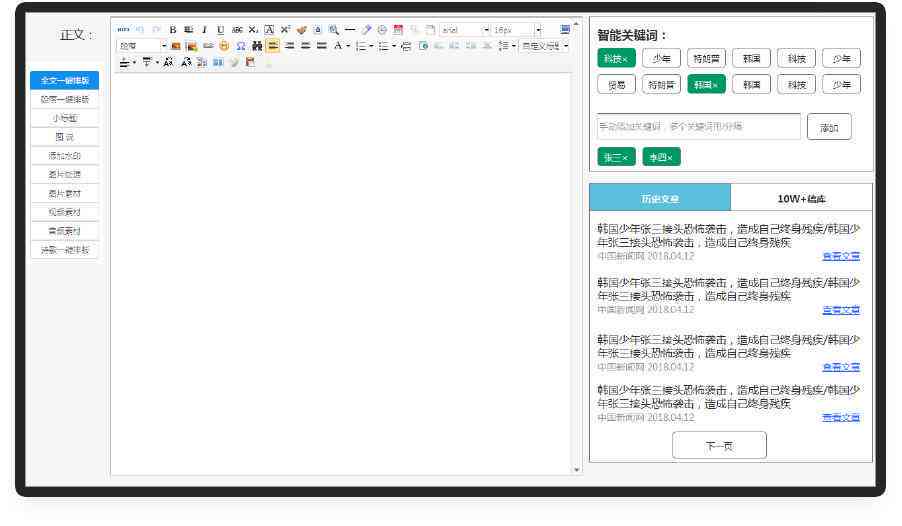Insert an emoticon
This screenshot has height=526, width=902.
tap(224, 46)
